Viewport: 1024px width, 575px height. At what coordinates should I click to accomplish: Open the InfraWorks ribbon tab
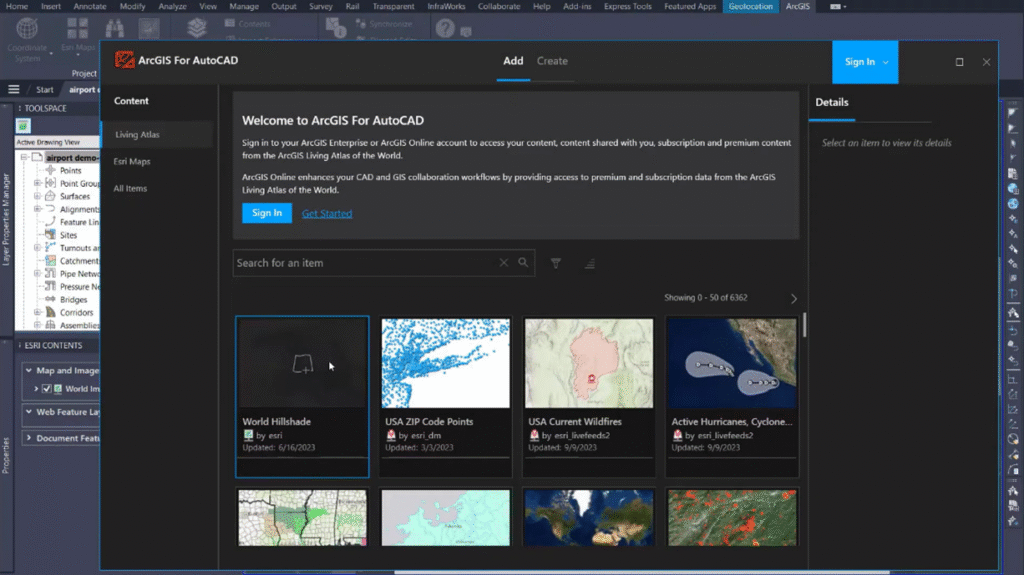point(446,6)
